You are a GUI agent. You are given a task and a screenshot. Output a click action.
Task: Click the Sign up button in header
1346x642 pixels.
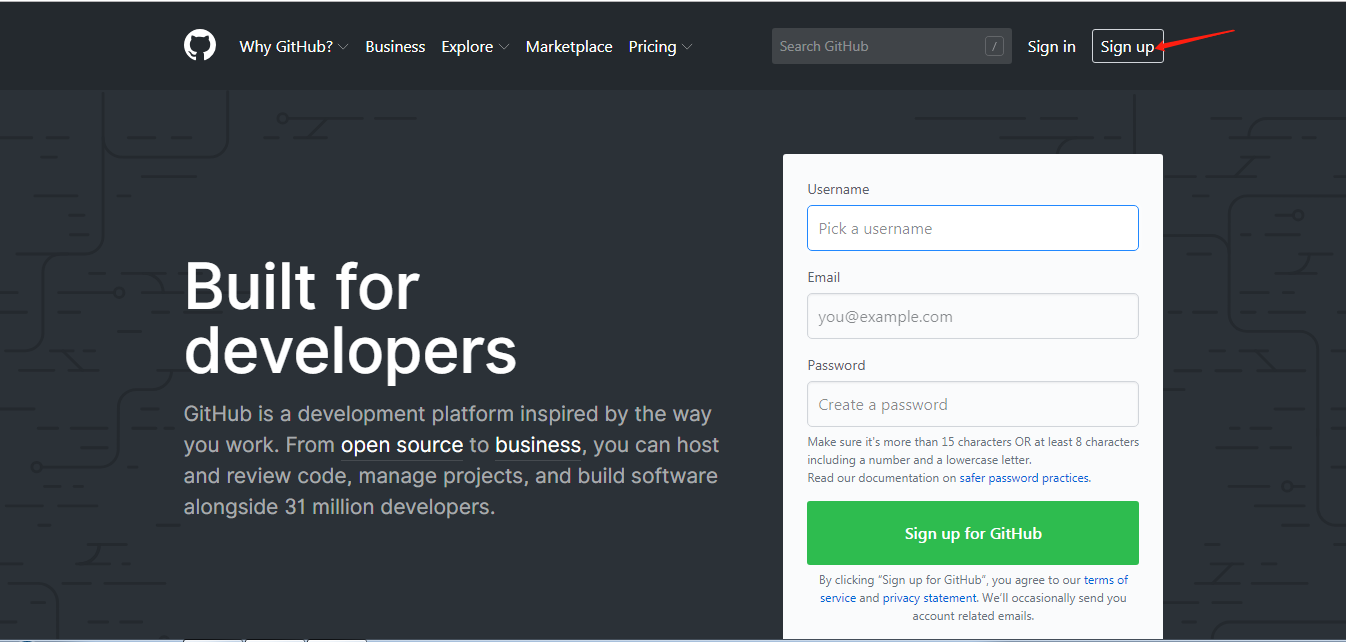[1127, 46]
